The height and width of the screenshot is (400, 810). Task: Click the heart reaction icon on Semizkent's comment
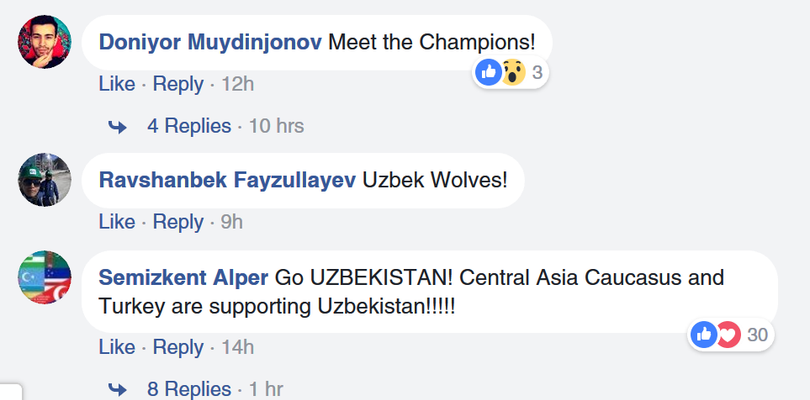coord(728,335)
